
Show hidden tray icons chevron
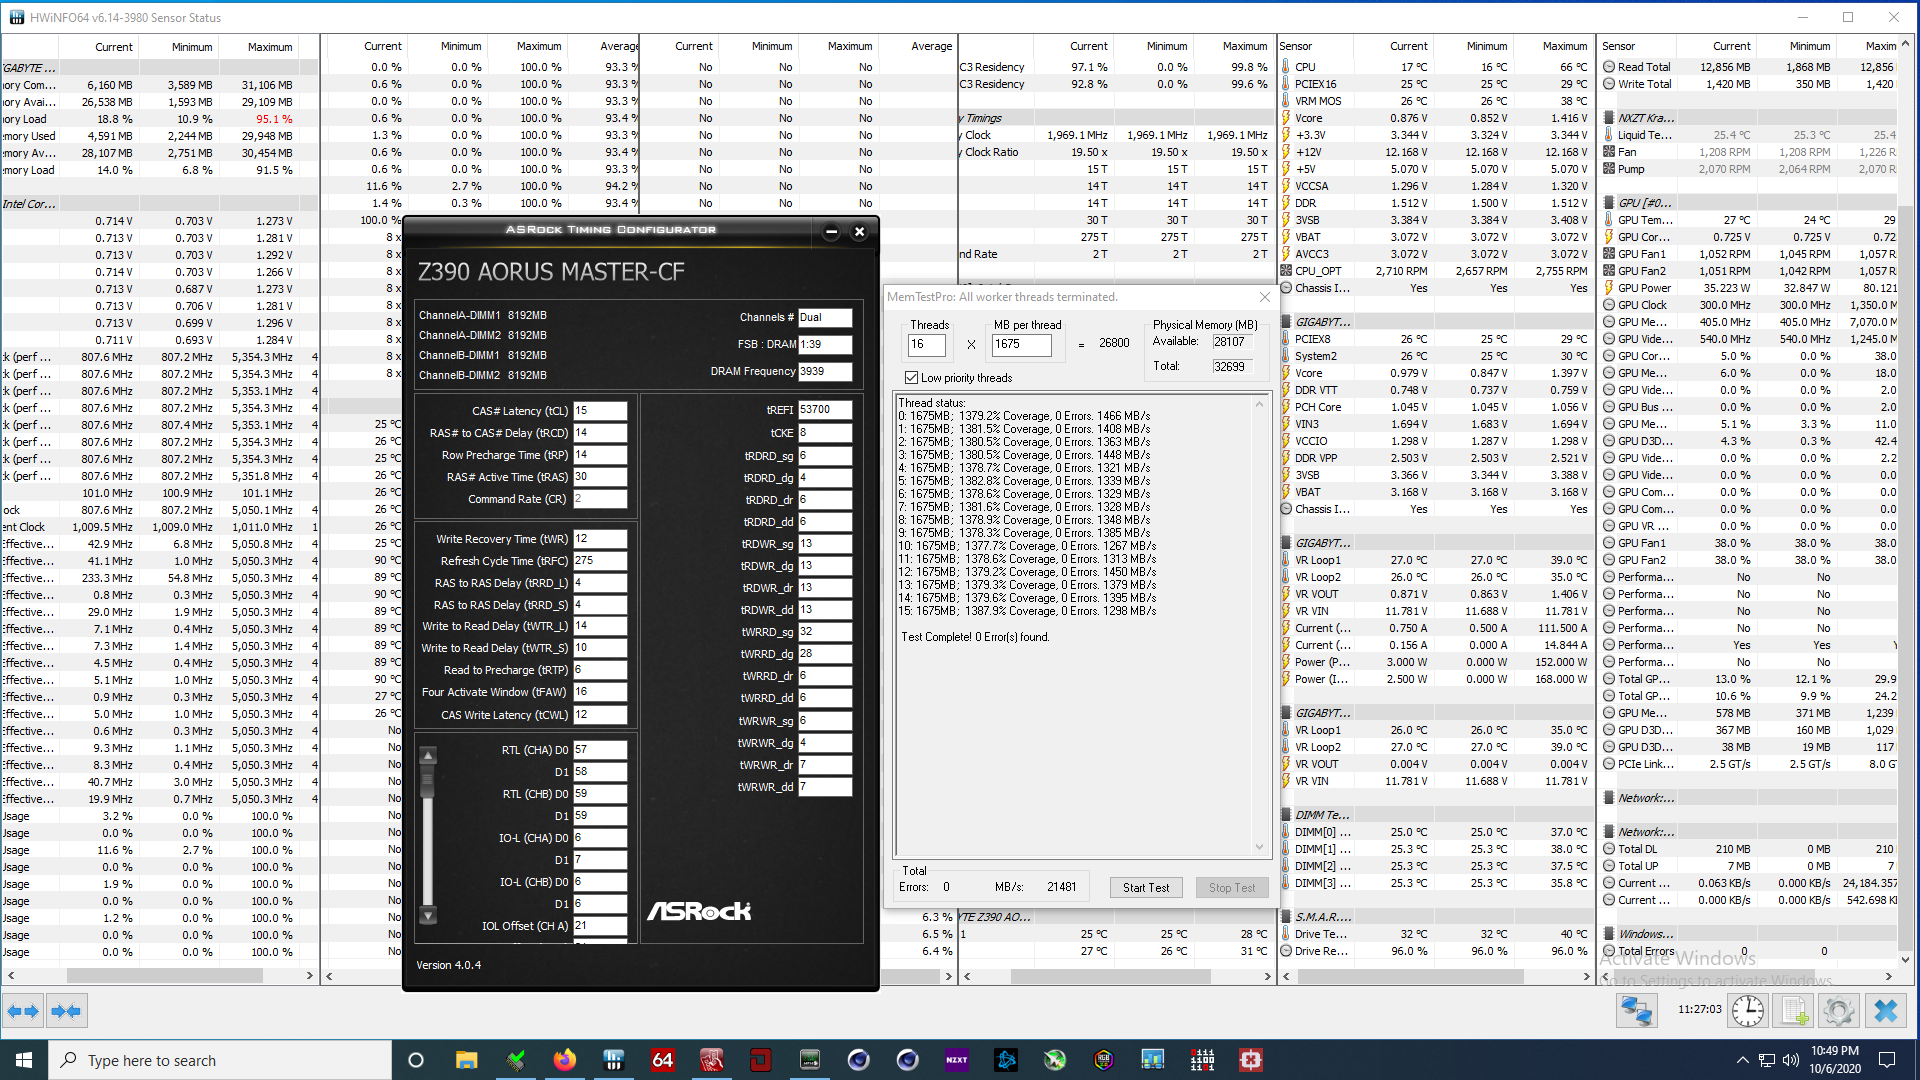coord(1742,1060)
